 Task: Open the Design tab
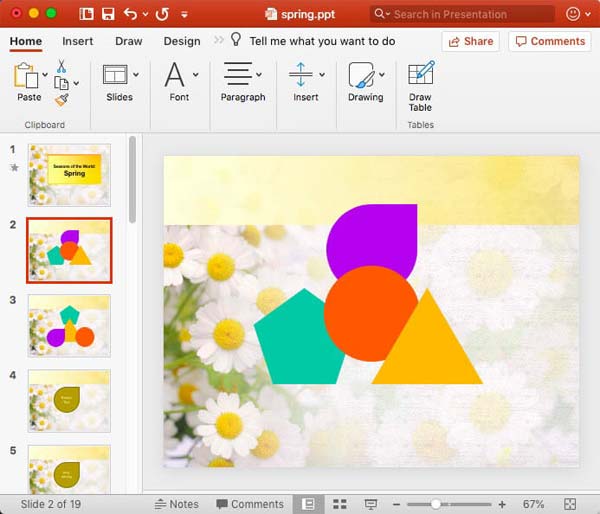click(182, 41)
